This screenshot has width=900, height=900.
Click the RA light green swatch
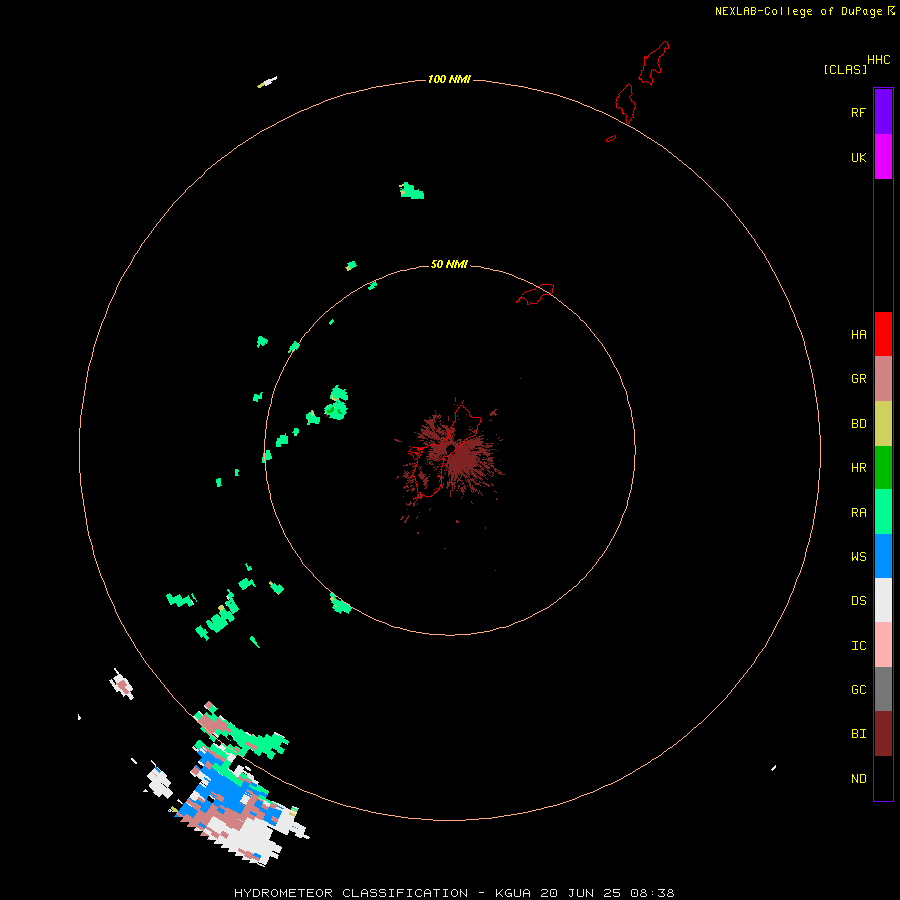[883, 511]
